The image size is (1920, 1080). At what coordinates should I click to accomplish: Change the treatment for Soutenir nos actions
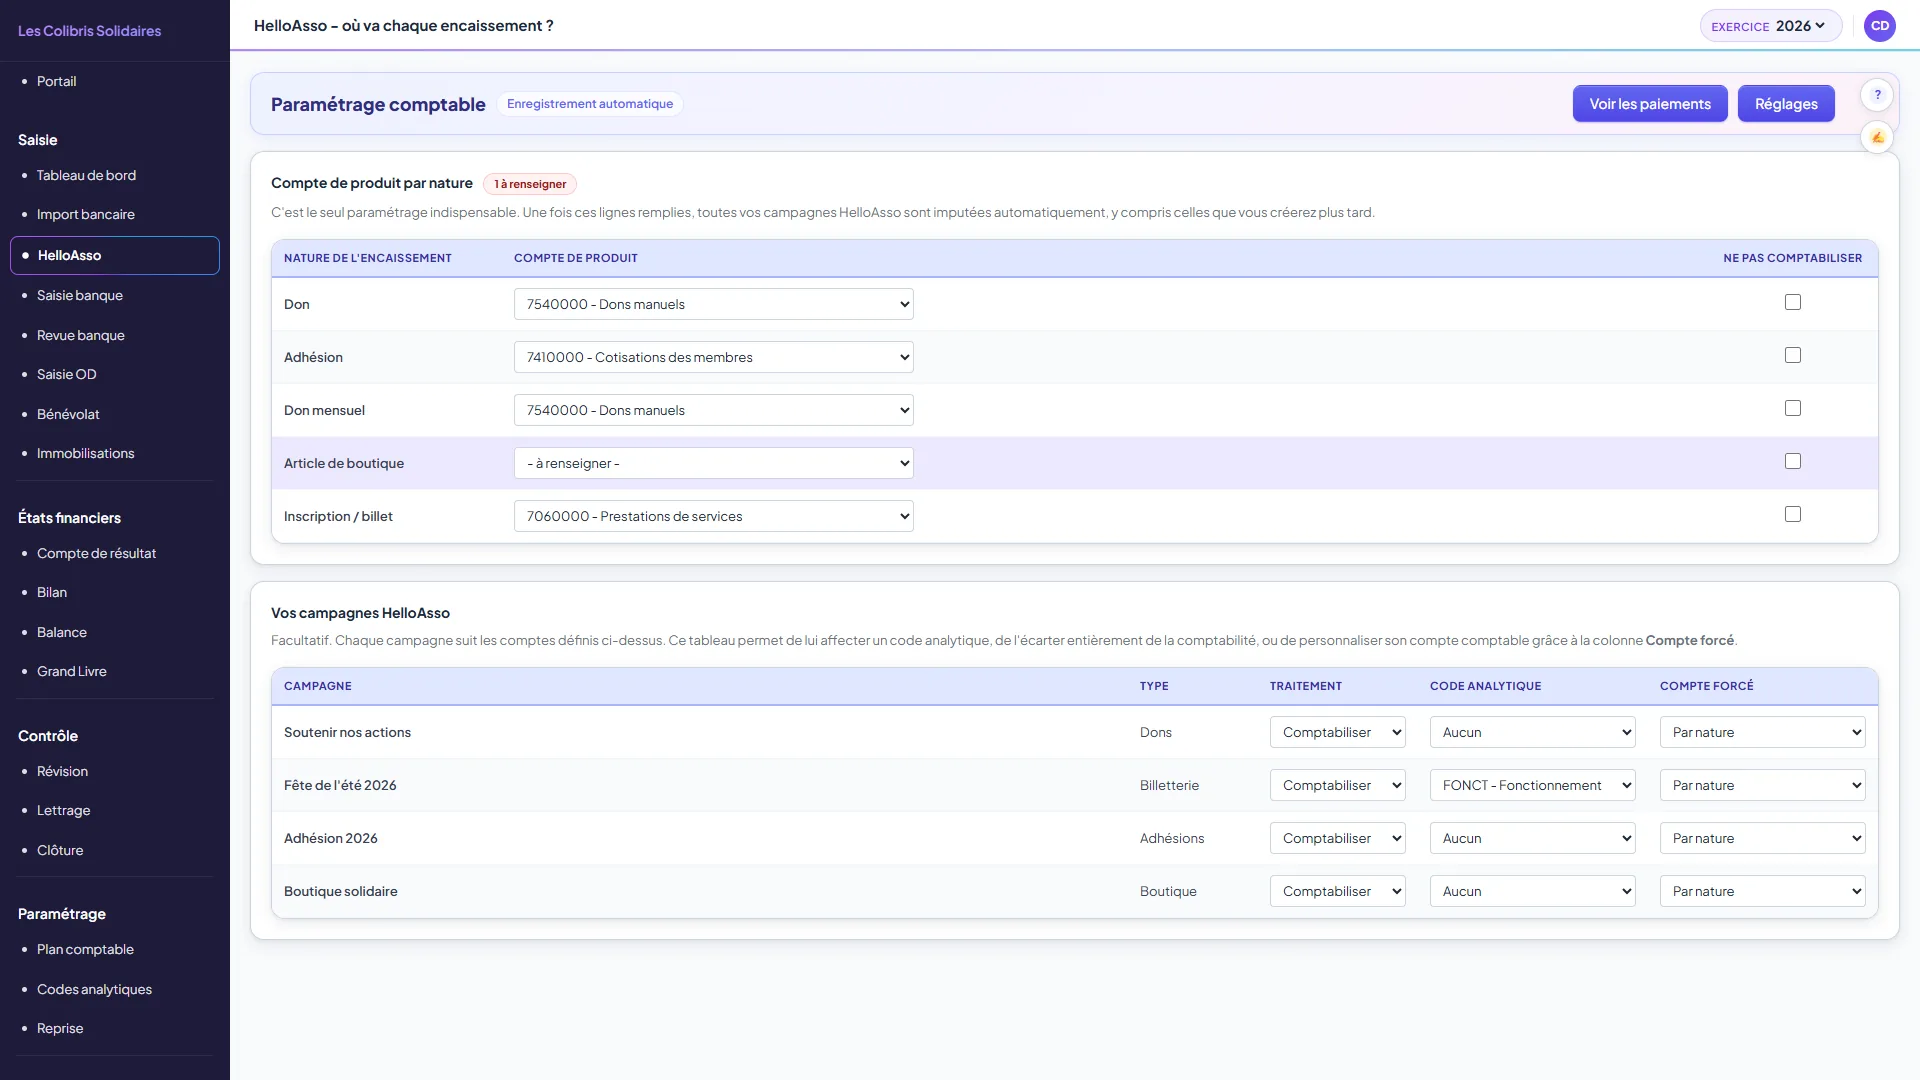click(x=1338, y=732)
